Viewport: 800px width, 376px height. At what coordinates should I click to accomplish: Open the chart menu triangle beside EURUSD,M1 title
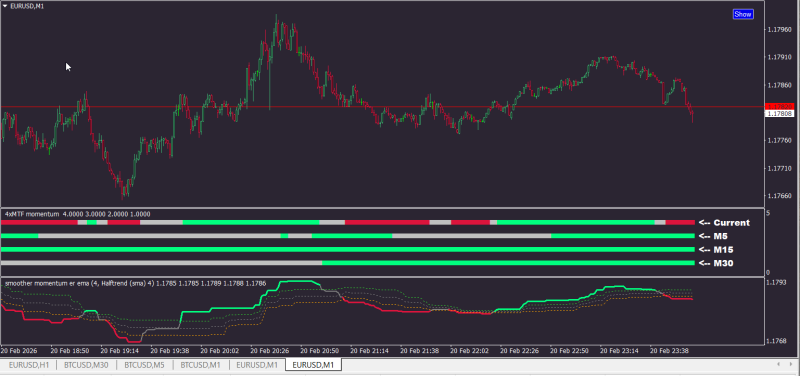click(5, 6)
